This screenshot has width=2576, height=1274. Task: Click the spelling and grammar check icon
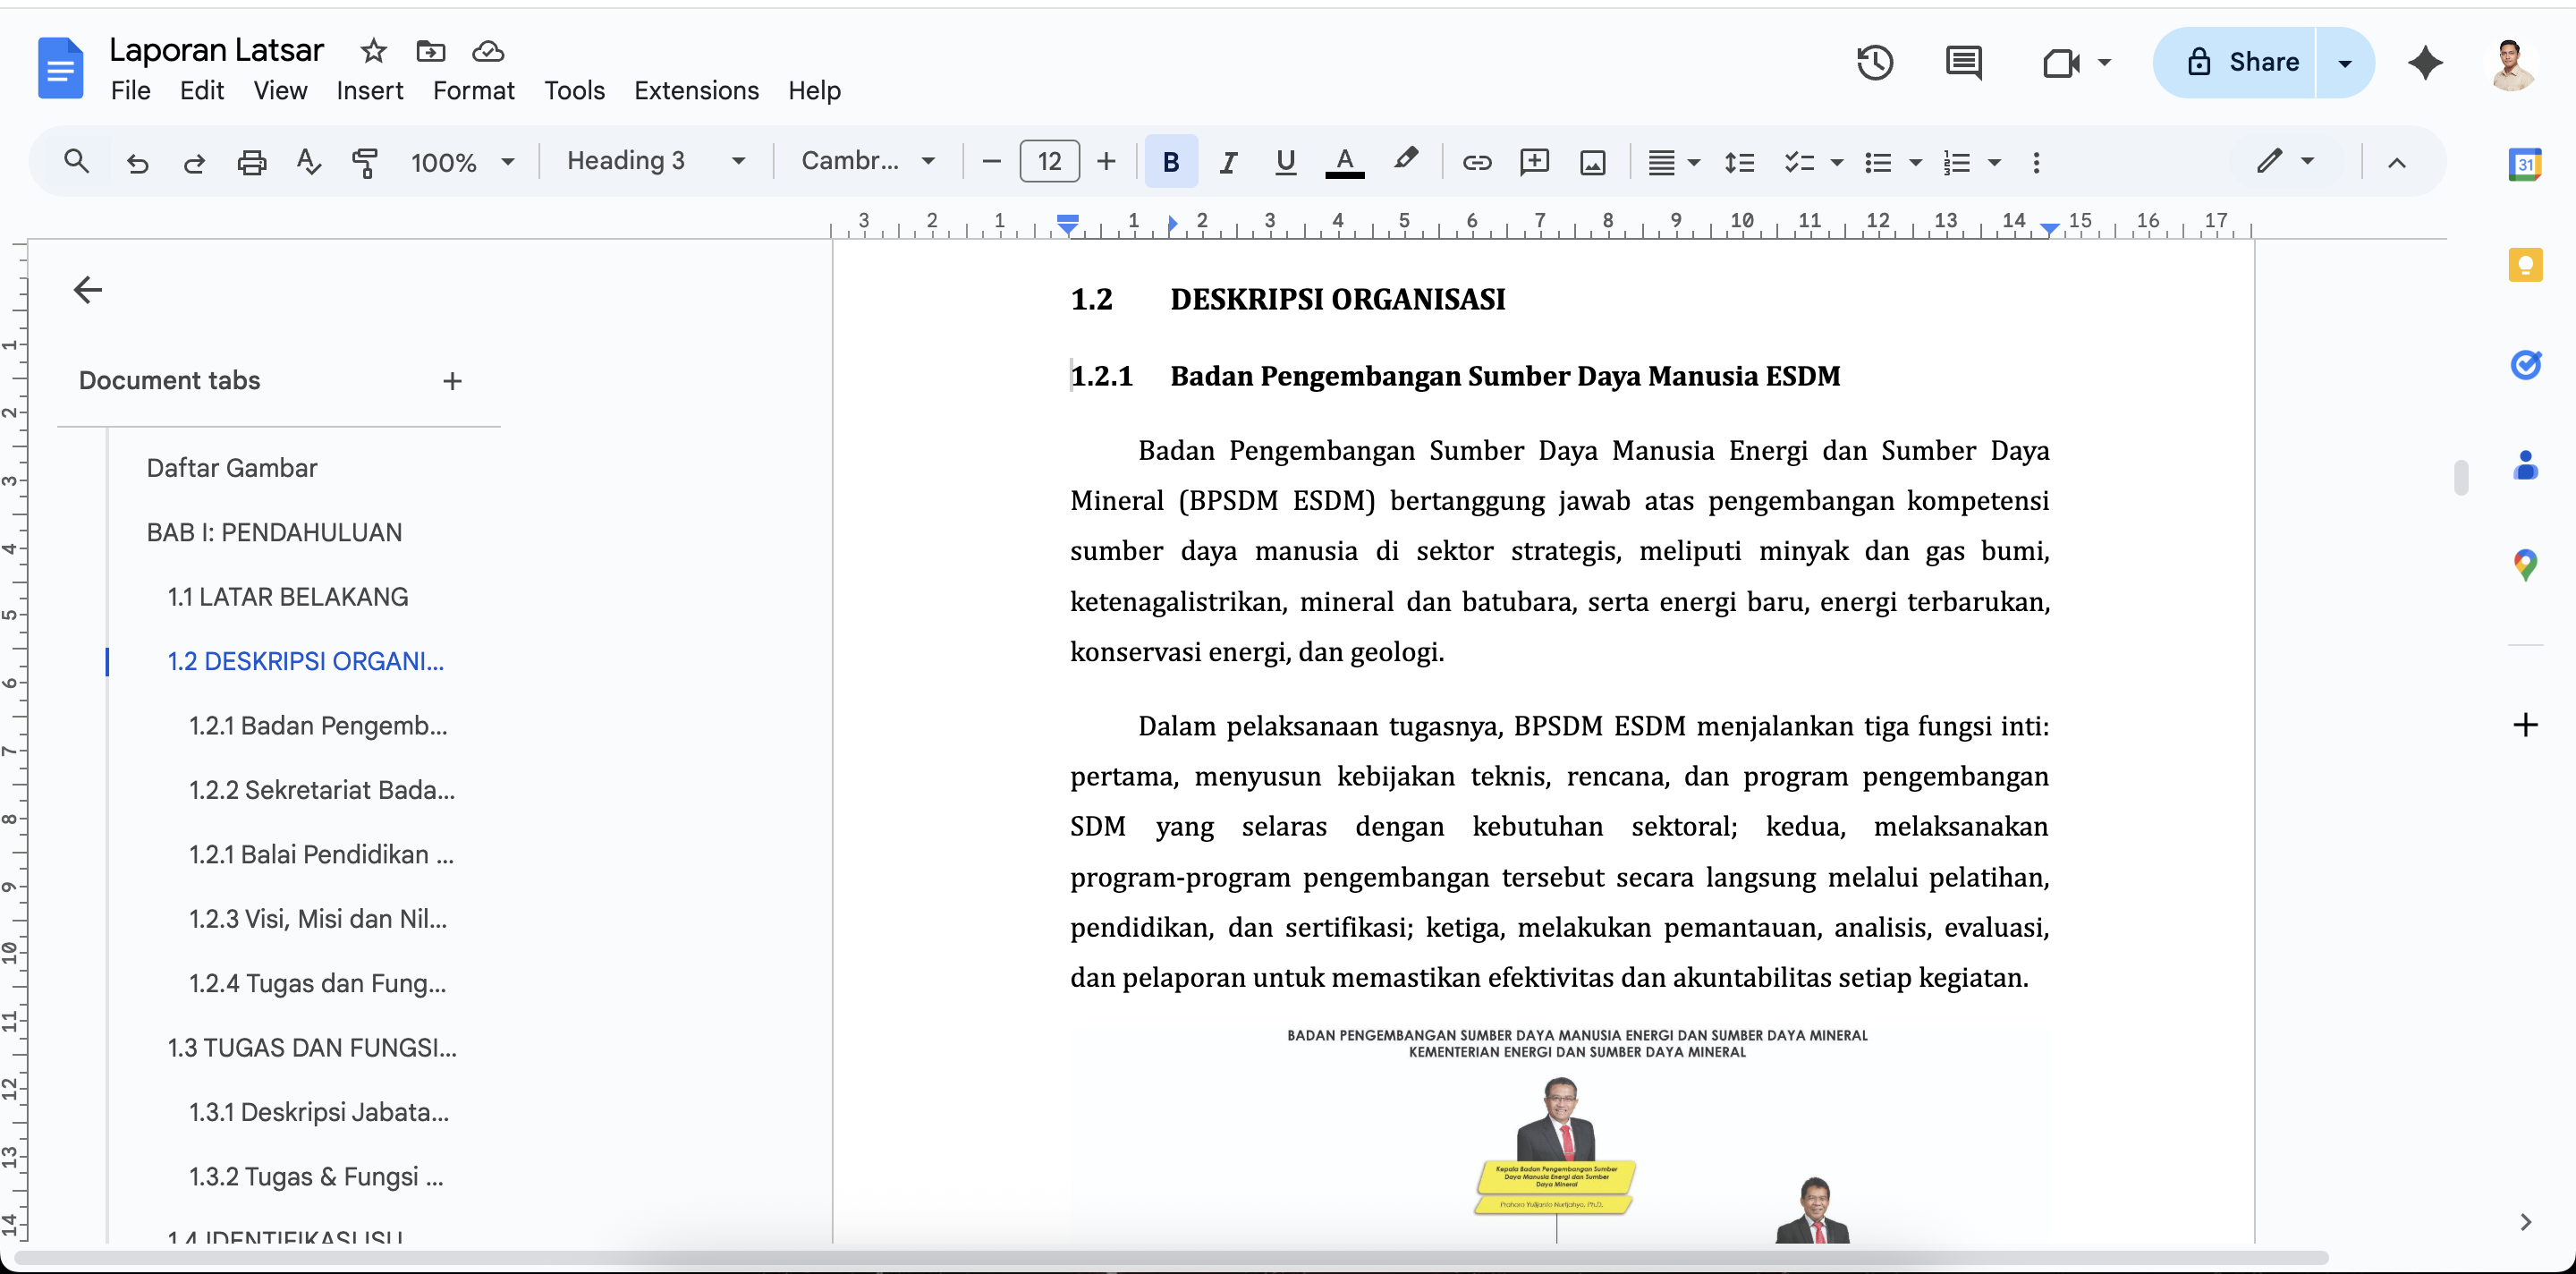(x=308, y=162)
